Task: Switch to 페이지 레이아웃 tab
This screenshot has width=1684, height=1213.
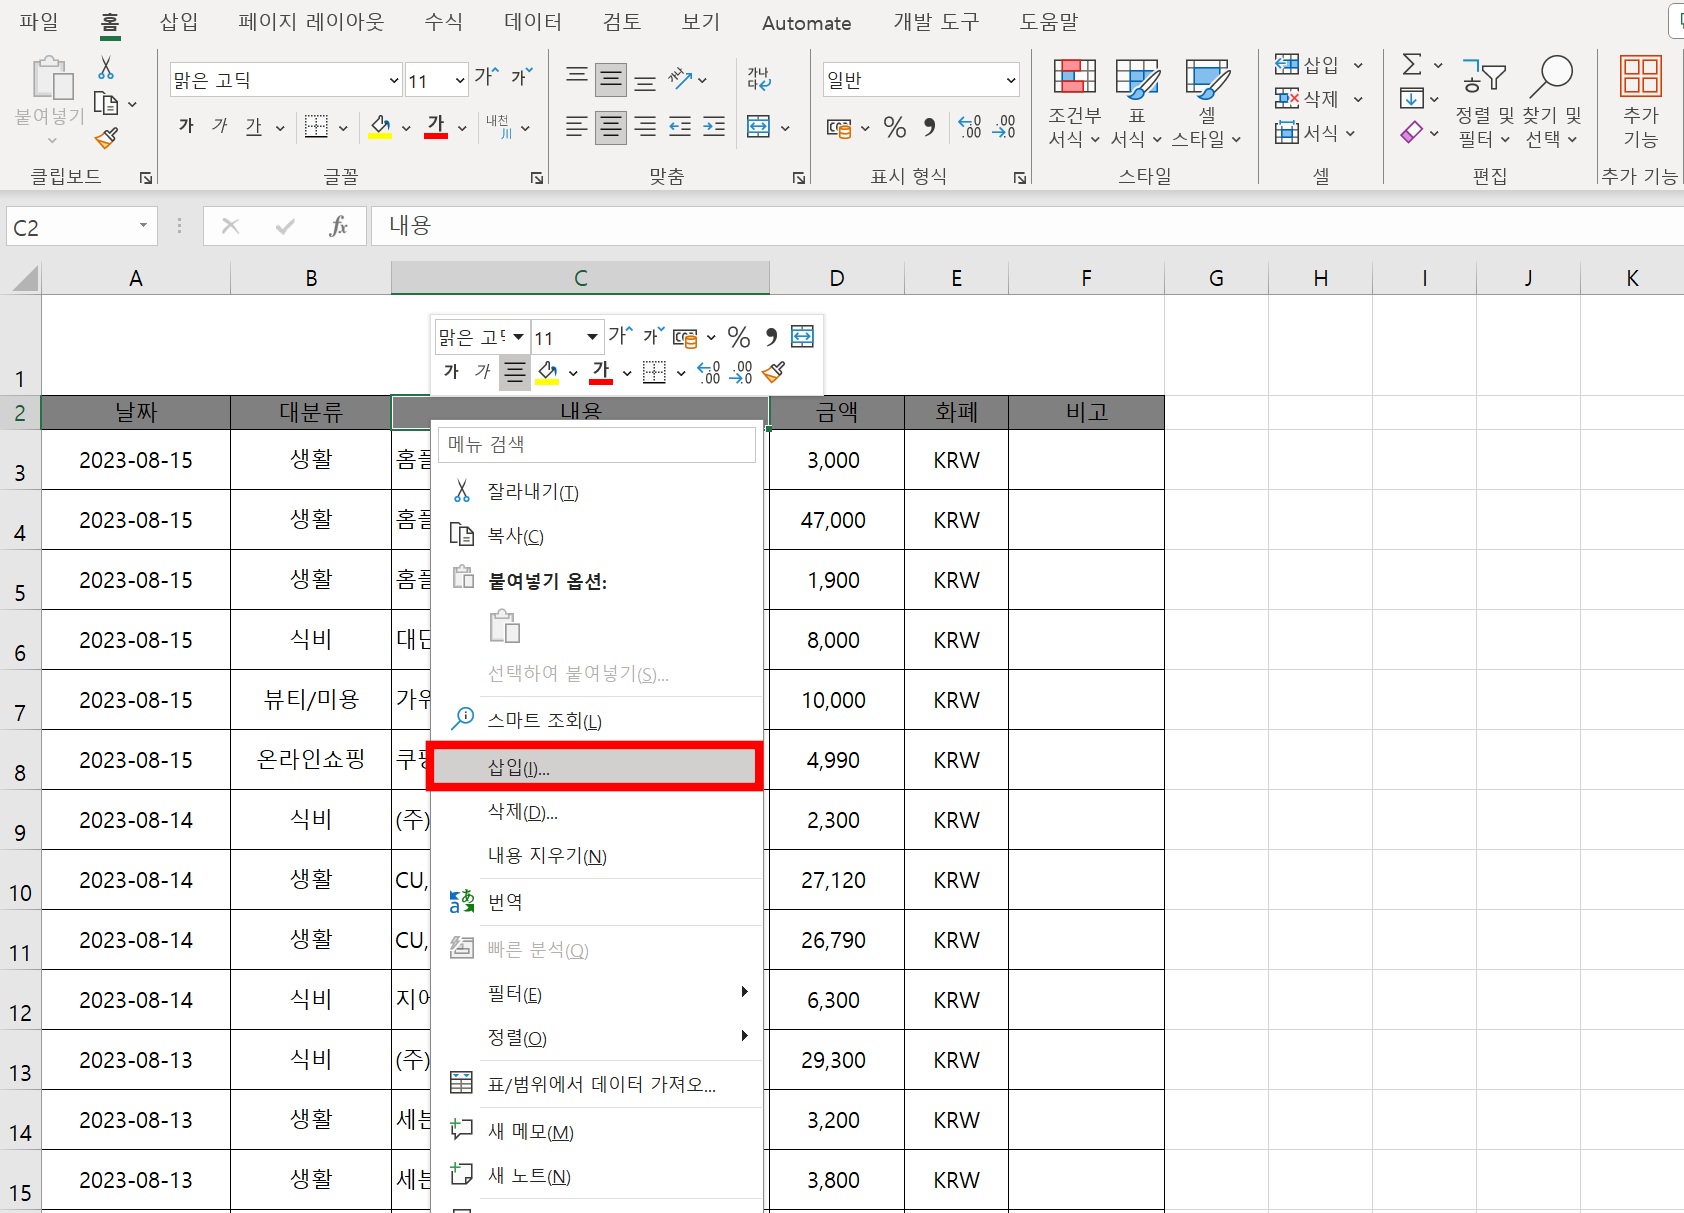Action: pos(311,22)
